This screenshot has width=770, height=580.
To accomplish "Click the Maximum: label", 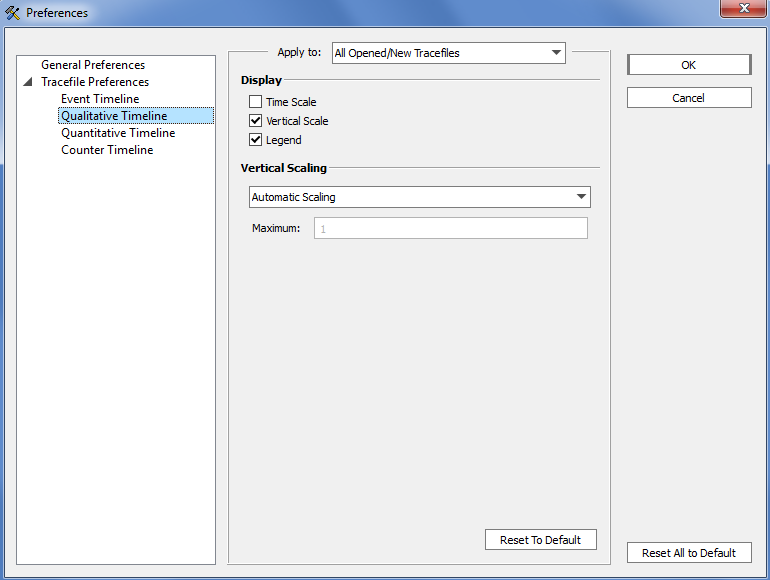I will [x=276, y=228].
